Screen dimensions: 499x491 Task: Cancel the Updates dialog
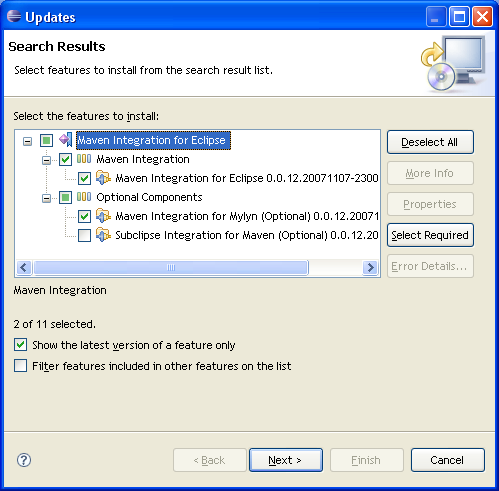pyautogui.click(x=447, y=460)
